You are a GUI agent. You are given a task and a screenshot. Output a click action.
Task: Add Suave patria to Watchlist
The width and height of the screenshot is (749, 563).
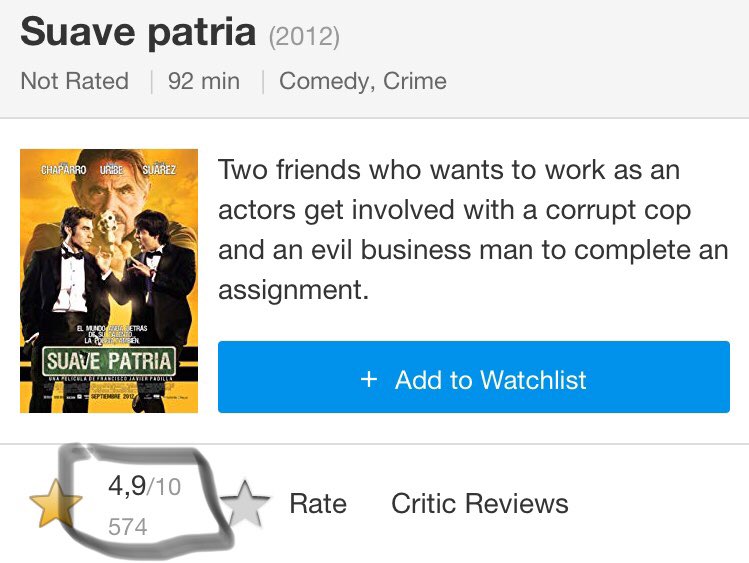click(x=474, y=377)
